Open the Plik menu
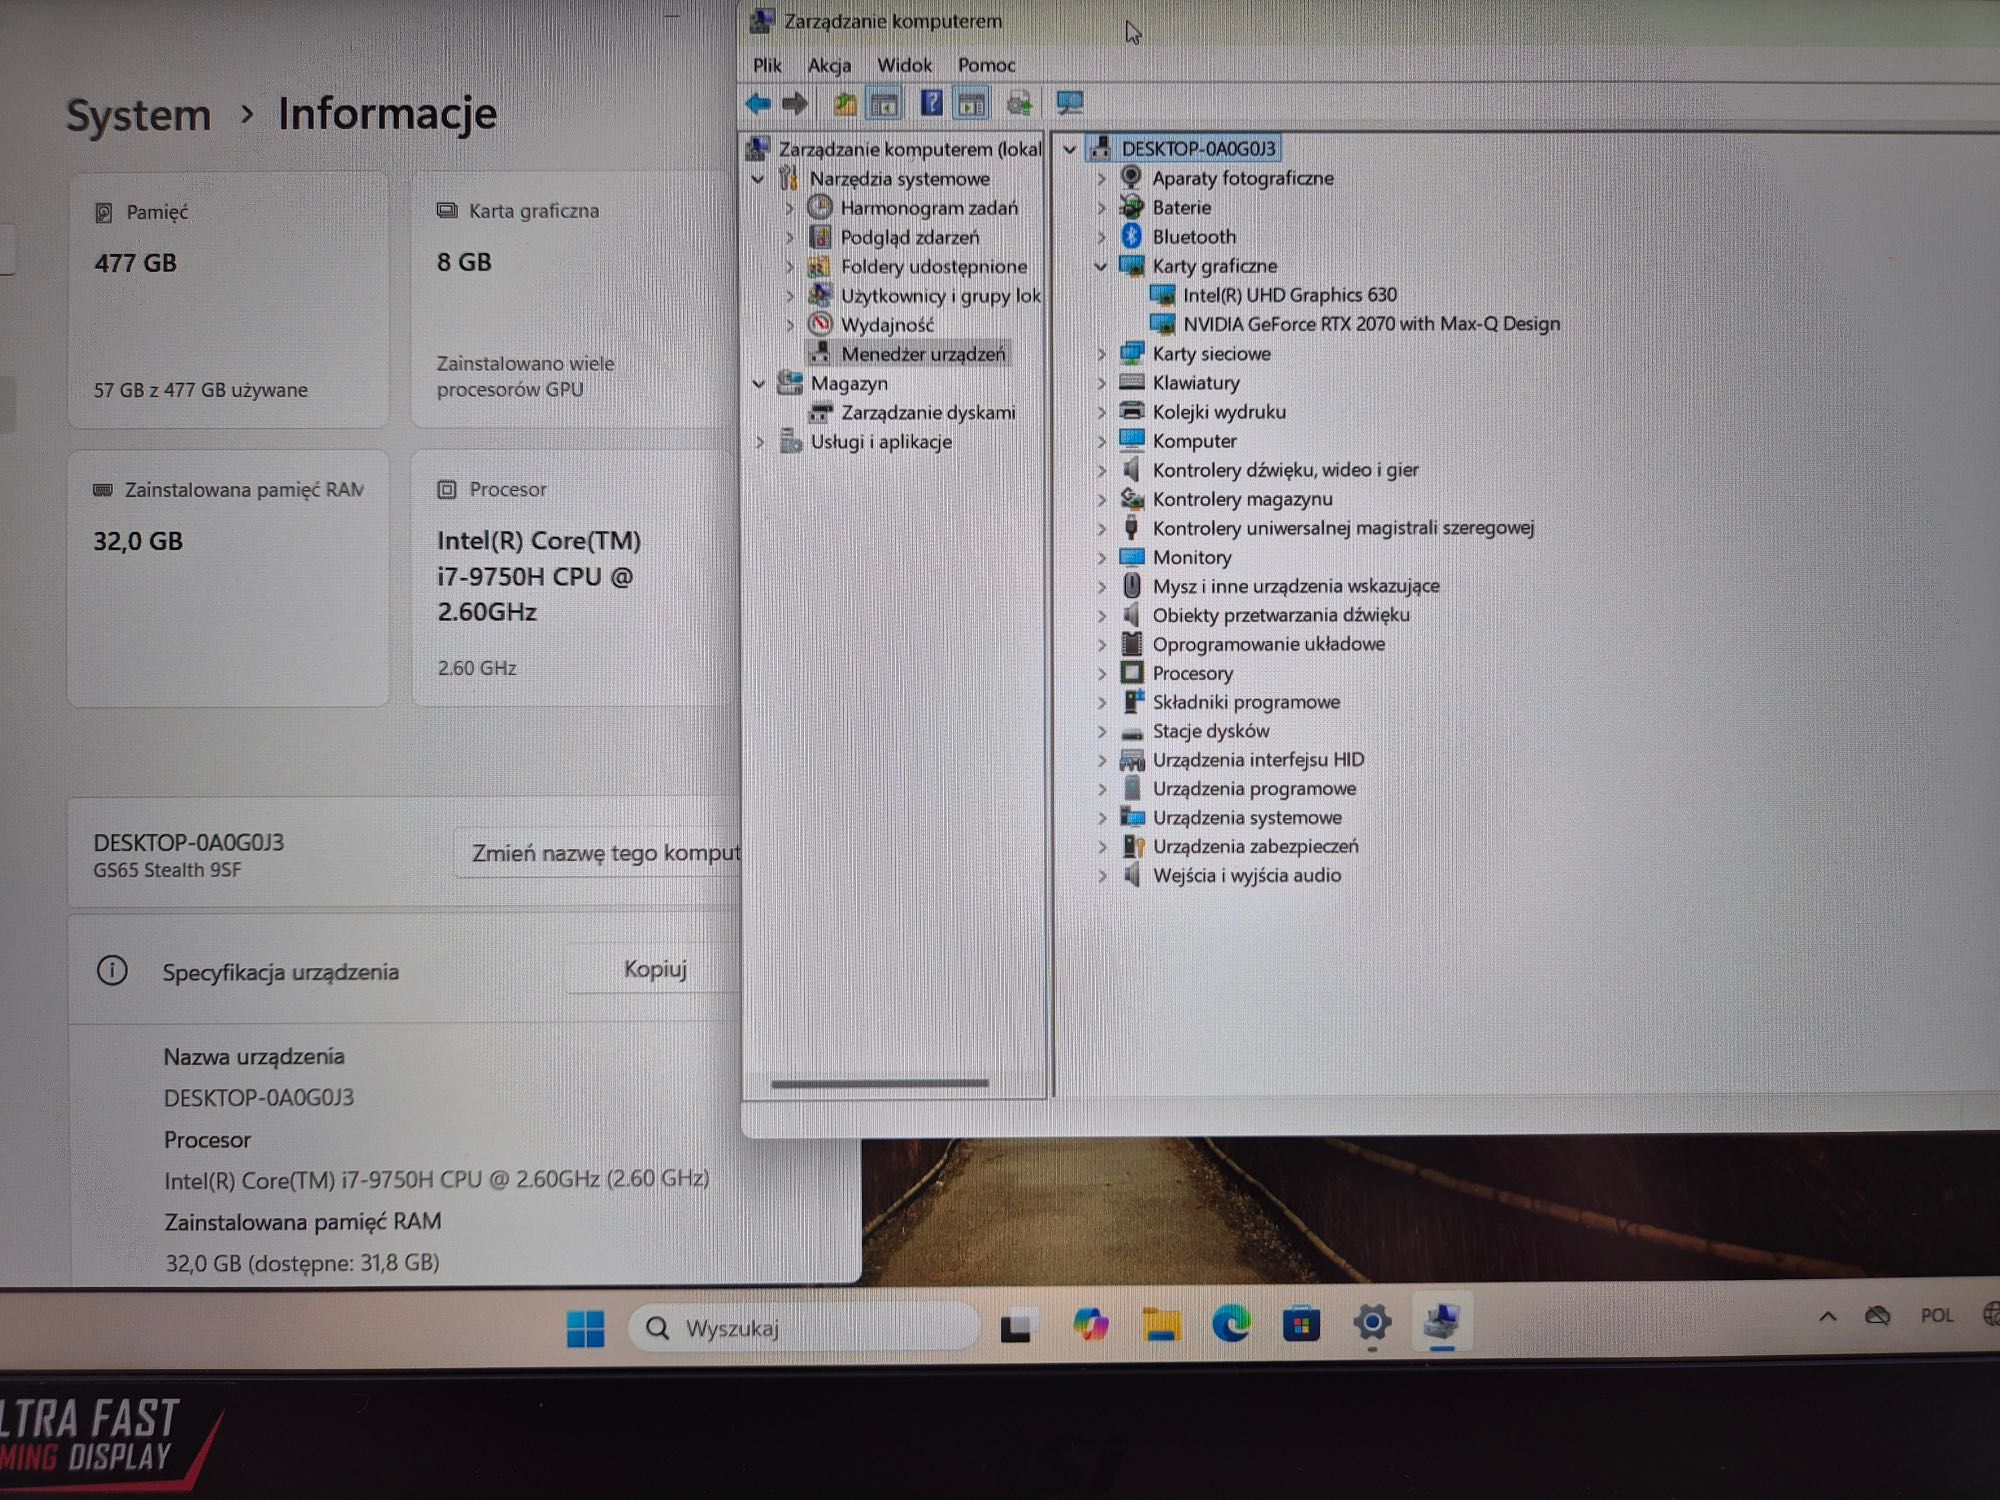 [x=767, y=66]
